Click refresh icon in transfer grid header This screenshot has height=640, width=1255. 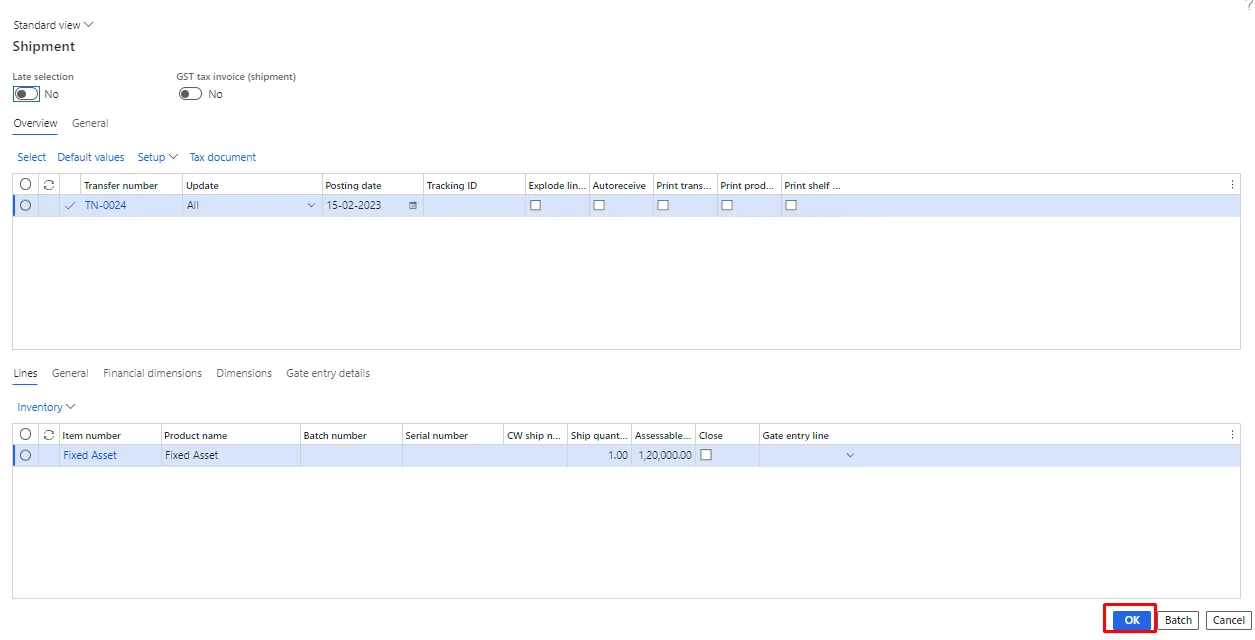click(x=49, y=185)
